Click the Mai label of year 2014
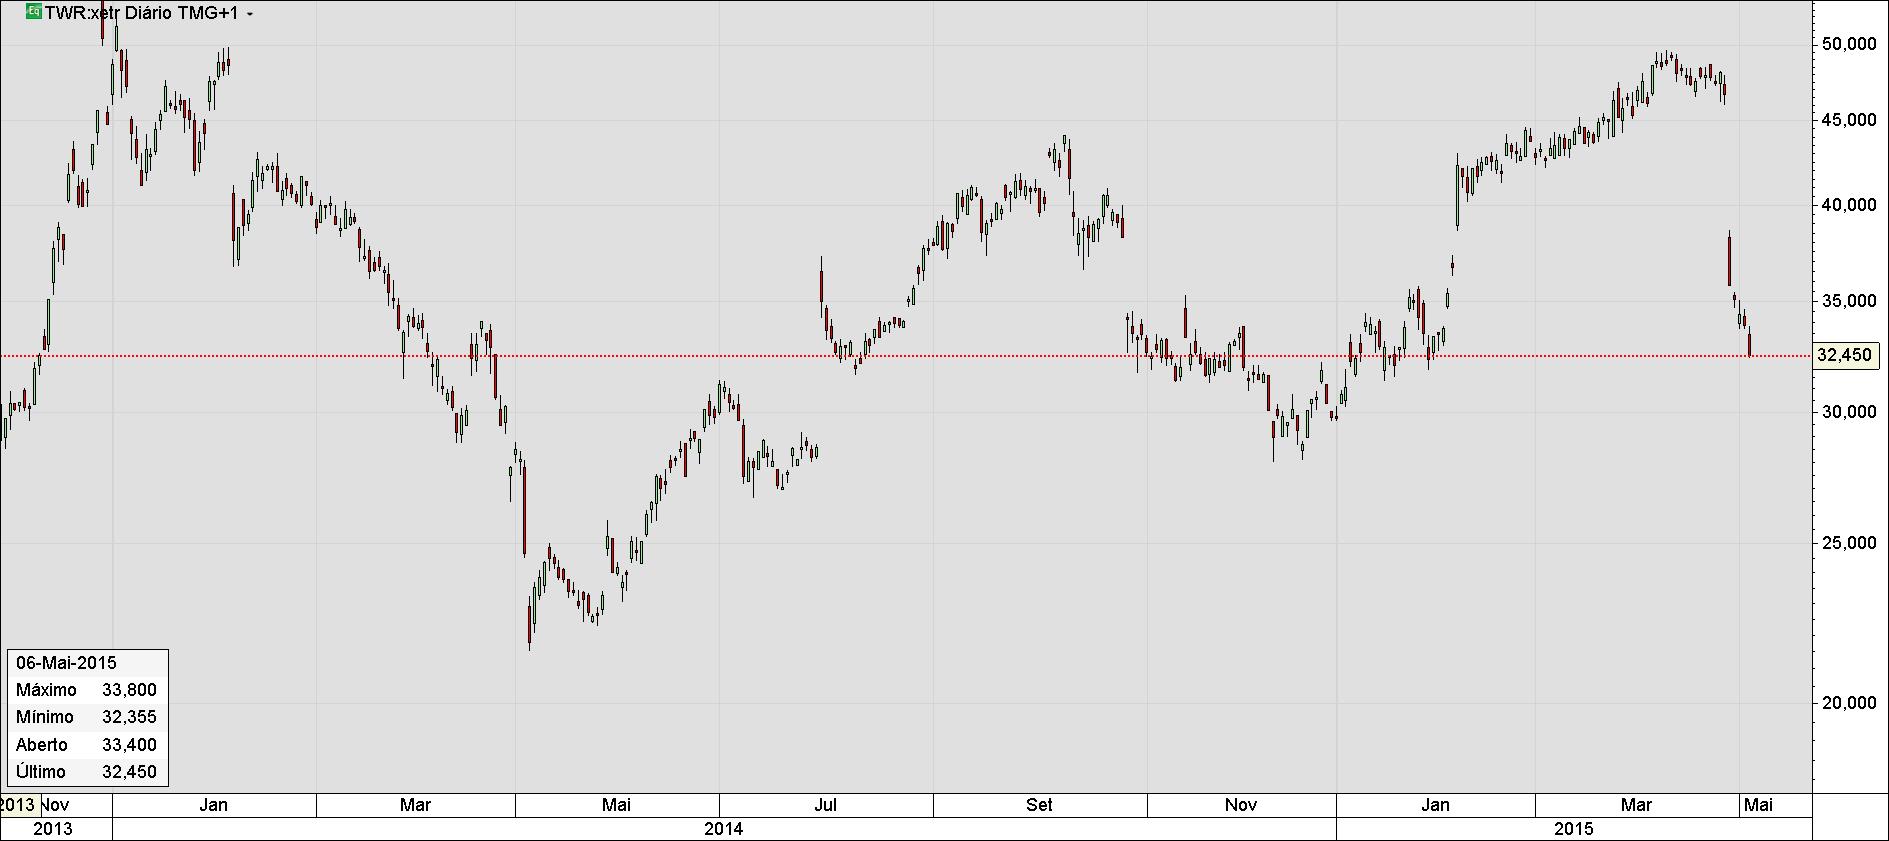Viewport: 1889px width, 841px height. pyautogui.click(x=617, y=805)
